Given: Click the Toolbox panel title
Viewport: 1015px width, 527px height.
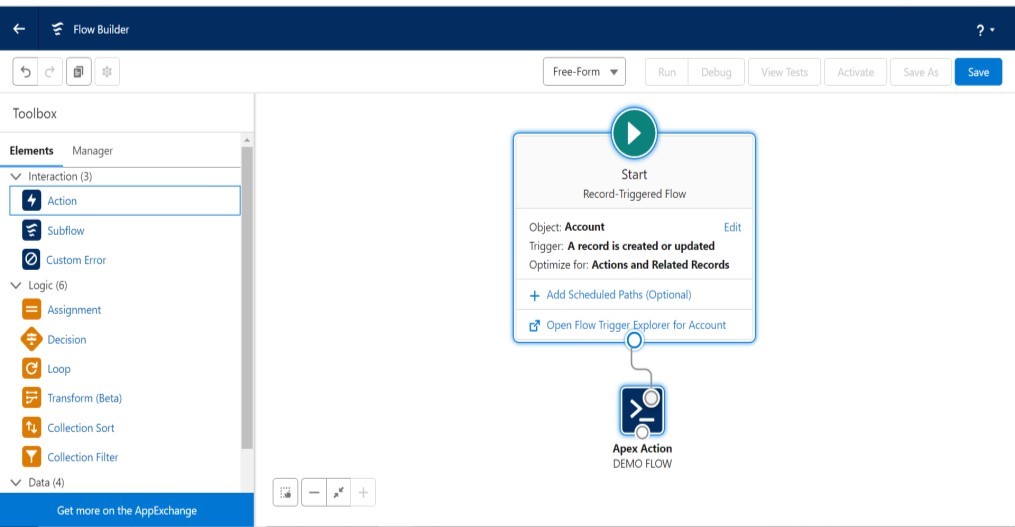Looking at the screenshot, I should [x=35, y=113].
